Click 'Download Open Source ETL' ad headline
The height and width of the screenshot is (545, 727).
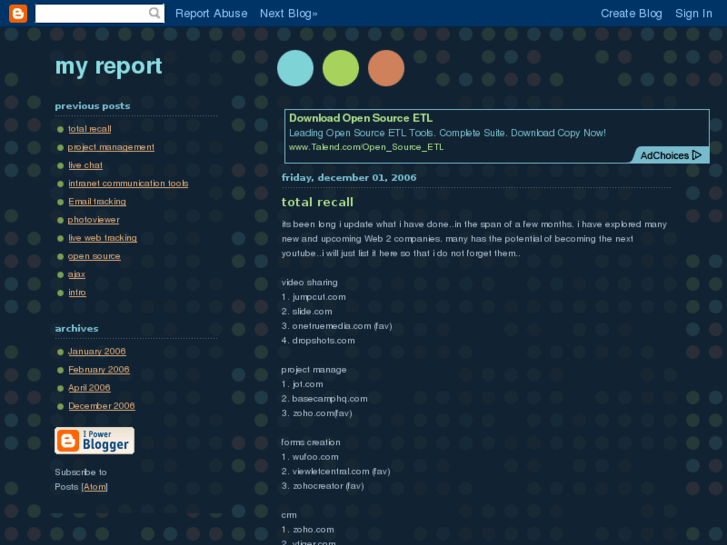coord(361,118)
